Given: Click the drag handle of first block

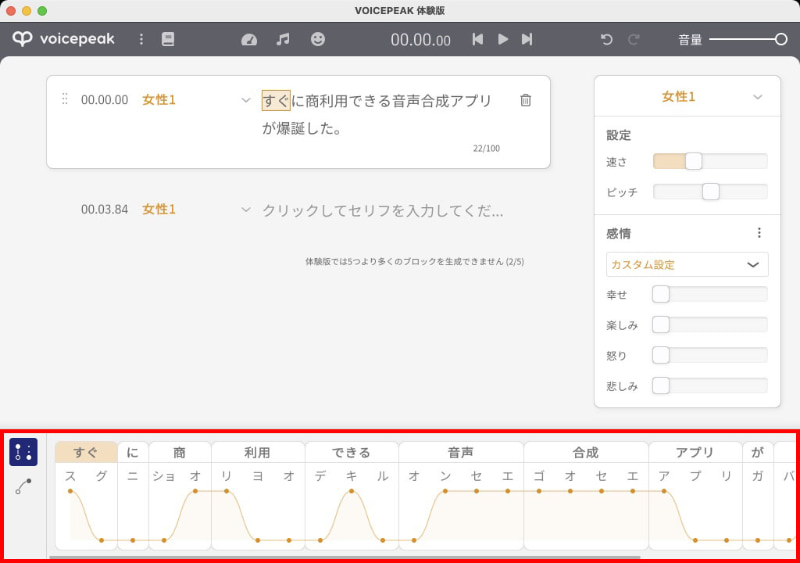Looking at the screenshot, I should click(65, 99).
